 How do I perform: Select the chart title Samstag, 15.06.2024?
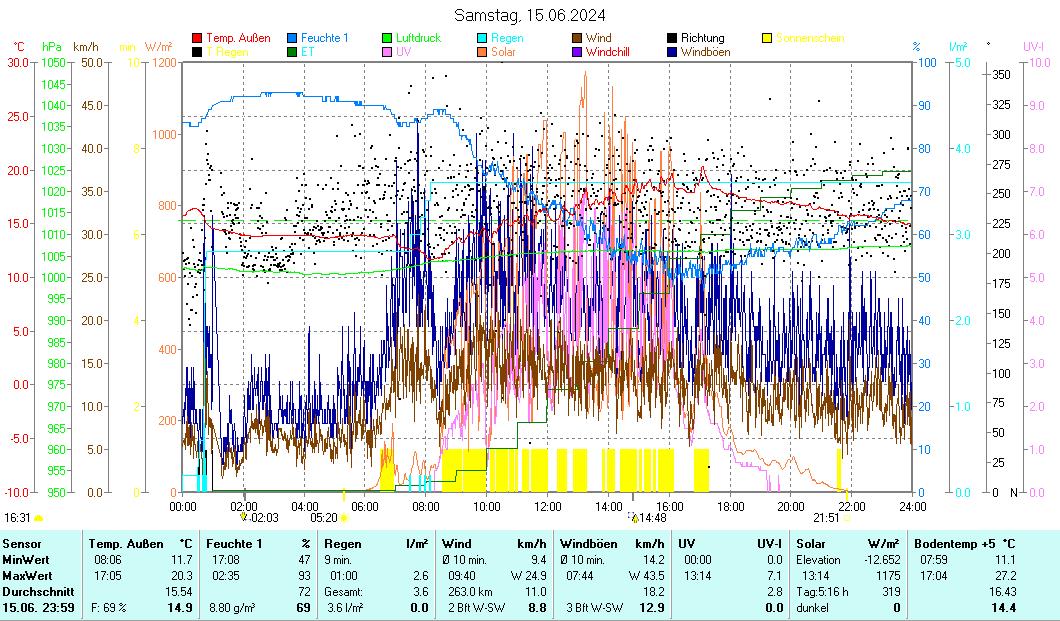click(529, 15)
